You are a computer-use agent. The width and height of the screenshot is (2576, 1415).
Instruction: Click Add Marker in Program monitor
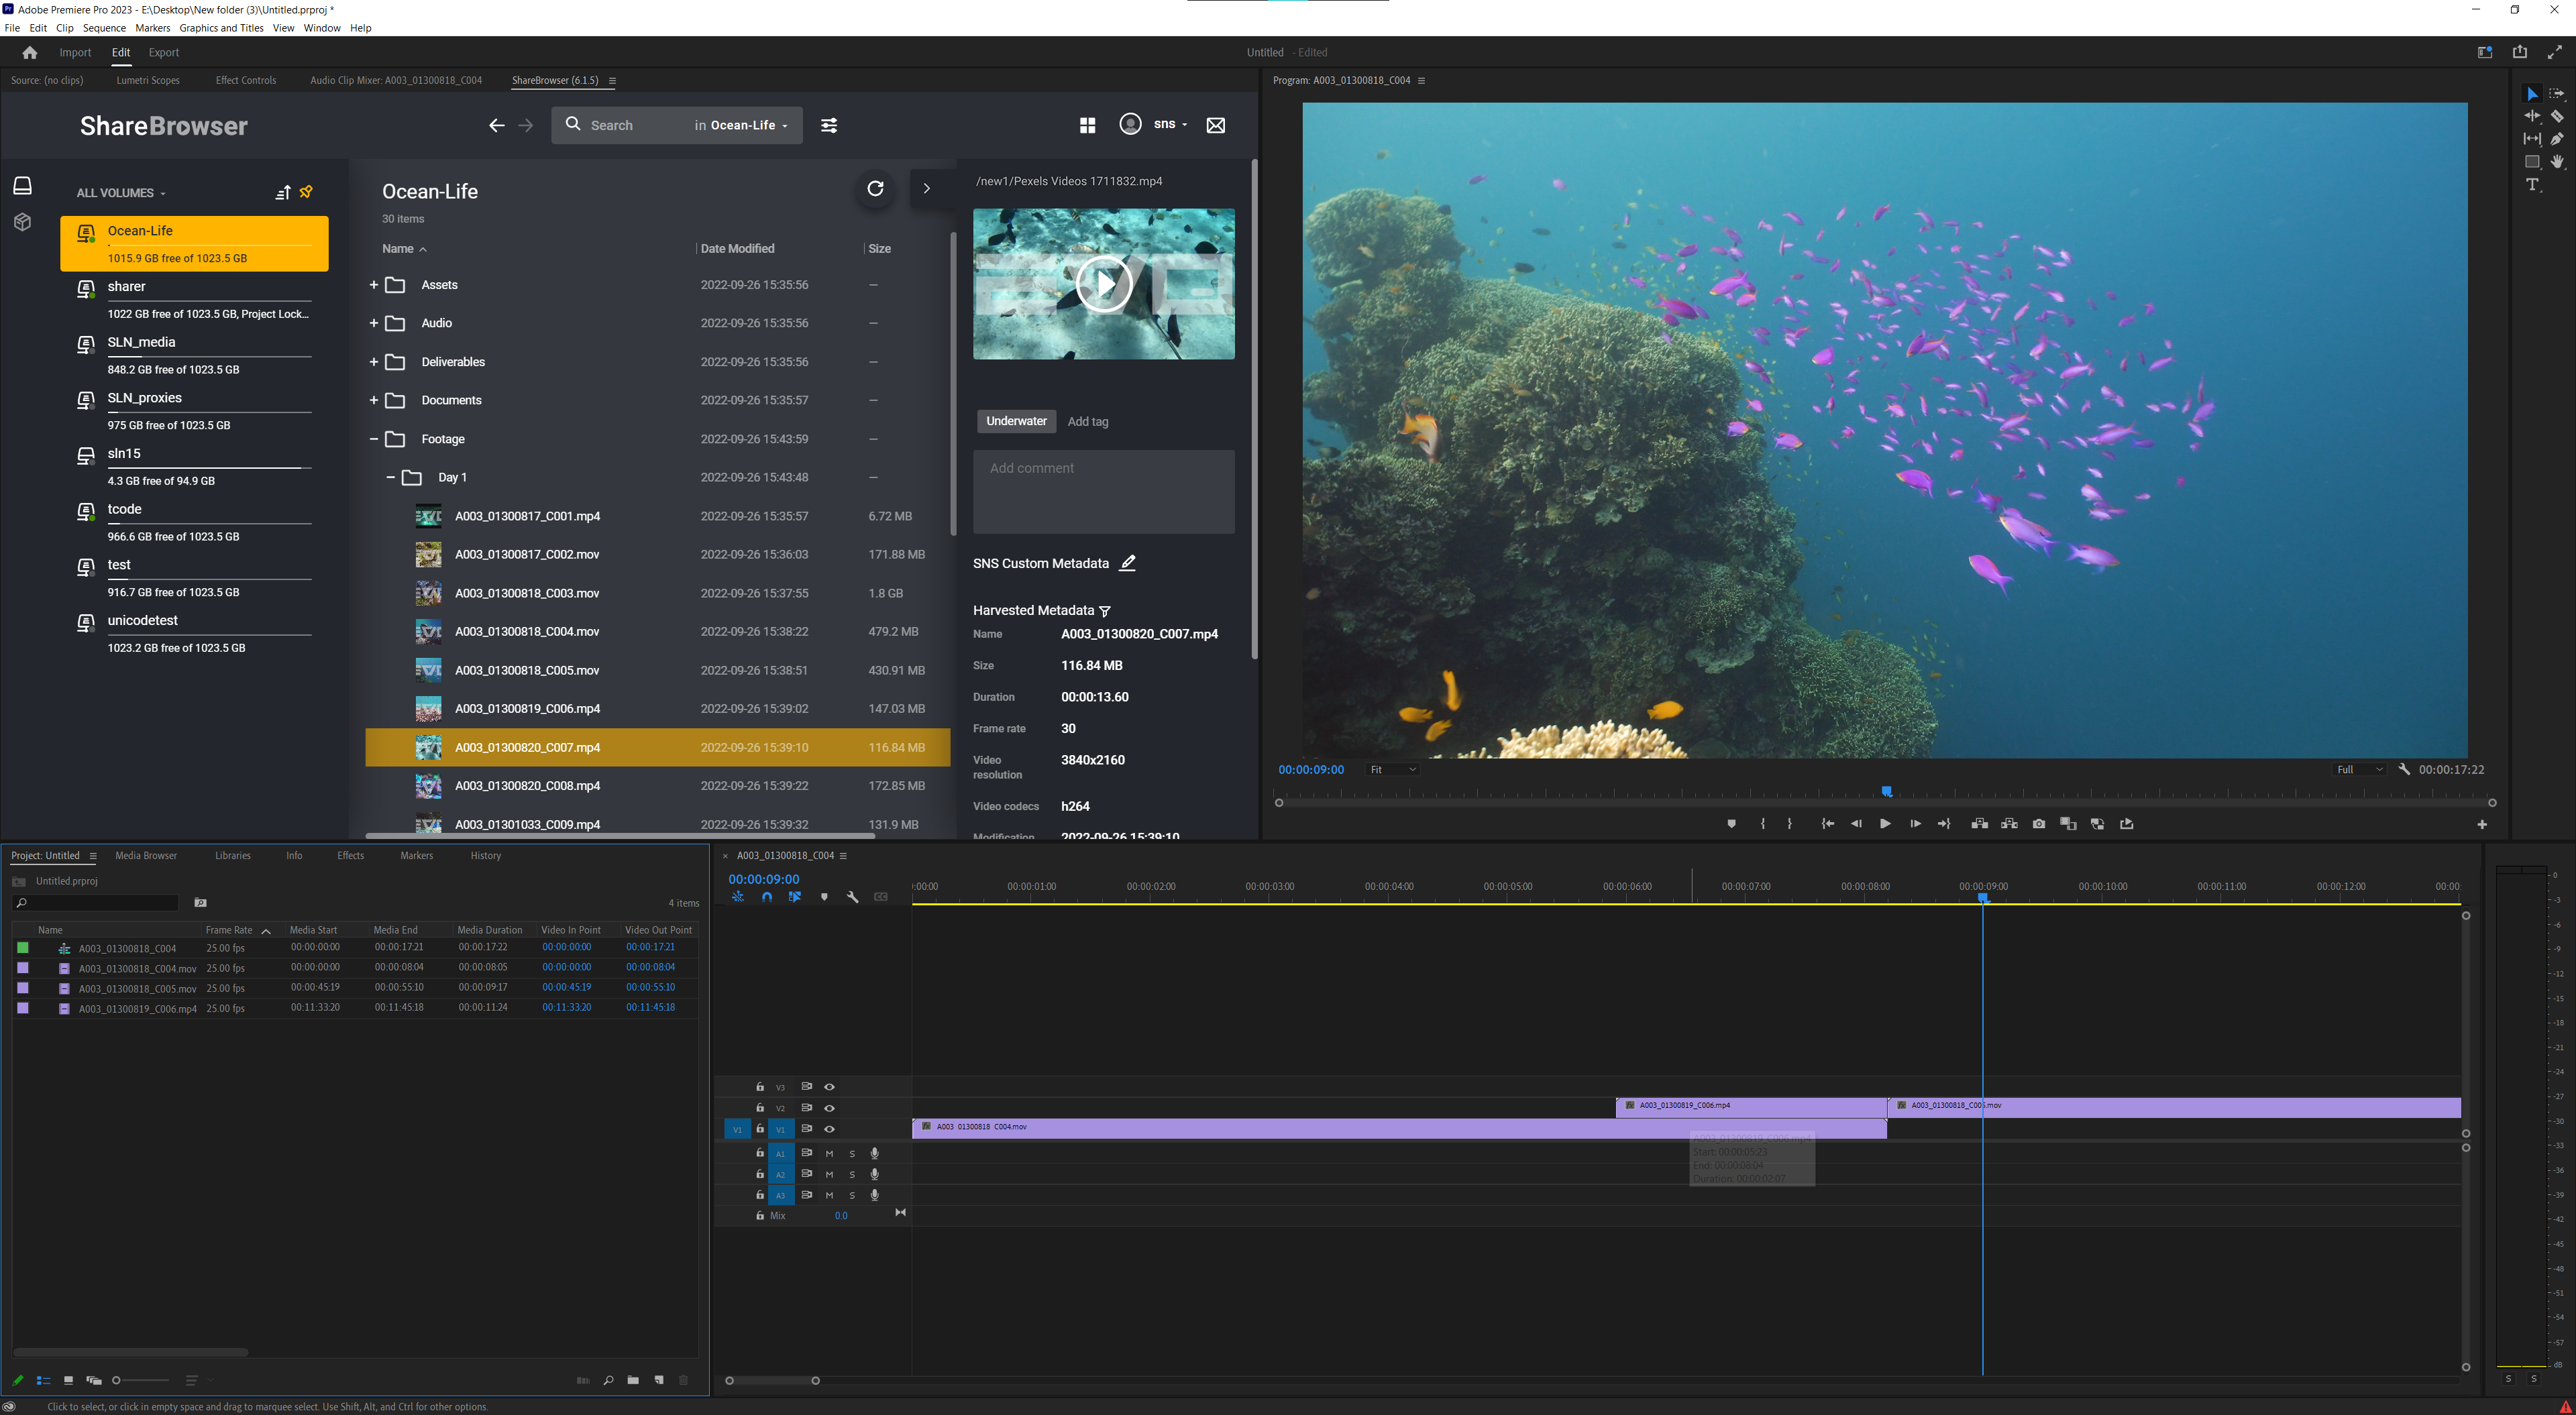(1731, 824)
